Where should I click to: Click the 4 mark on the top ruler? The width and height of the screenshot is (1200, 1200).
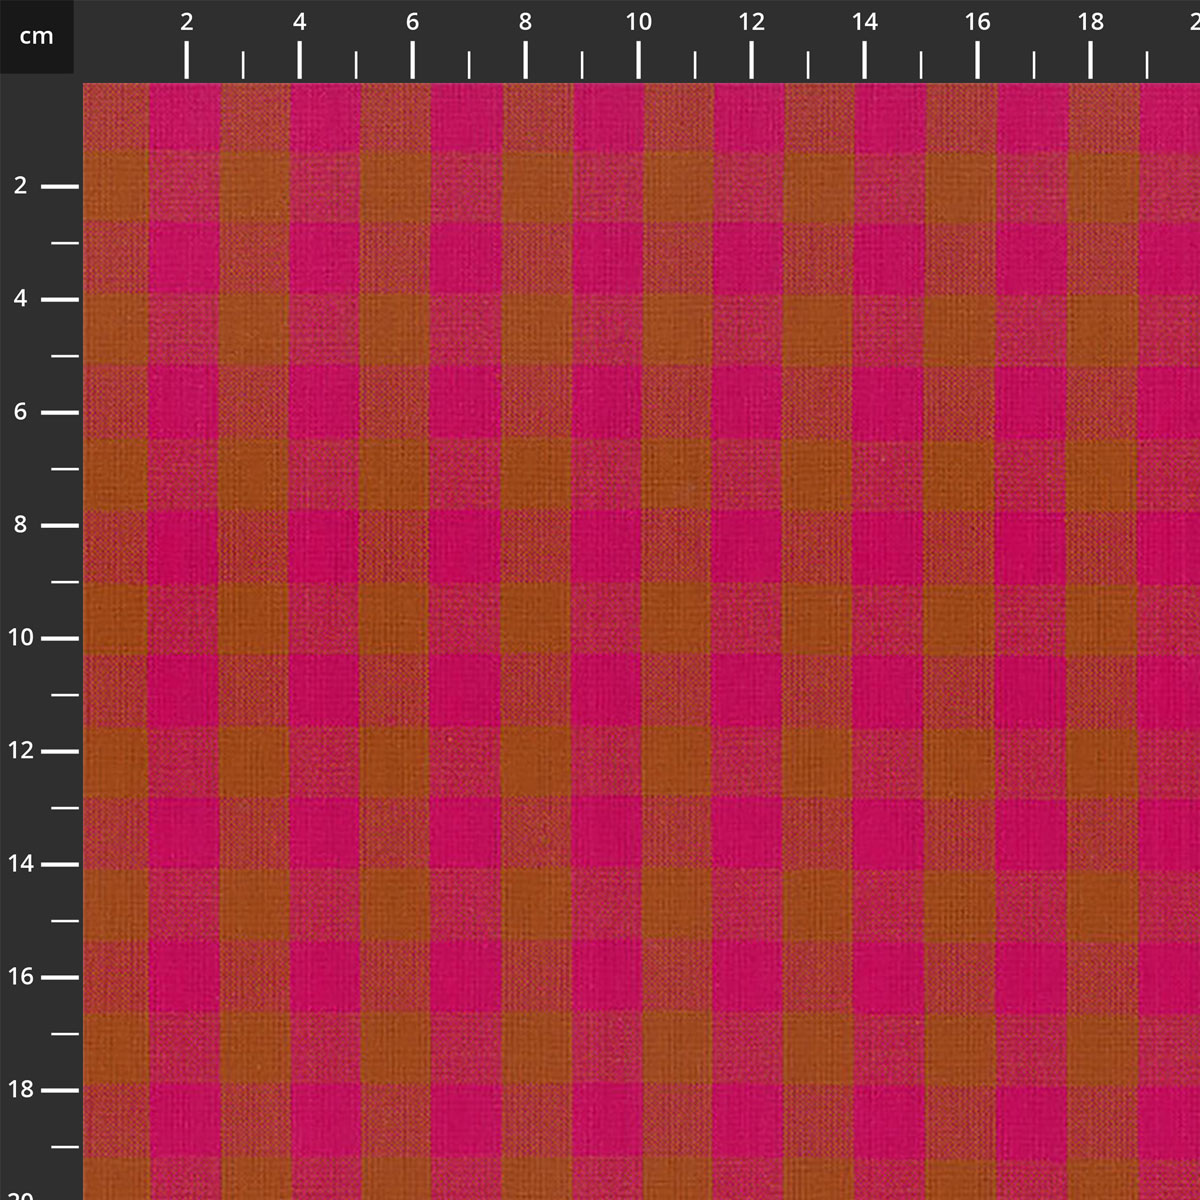tap(300, 60)
